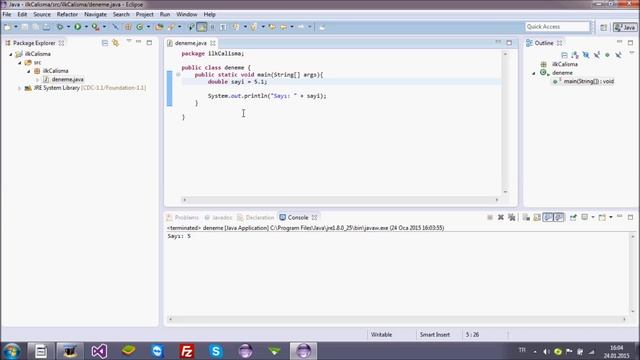This screenshot has height=360, width=640.
Task: Toggle Hide Local Types in Outline toolbar
Action: (x=618, y=55)
